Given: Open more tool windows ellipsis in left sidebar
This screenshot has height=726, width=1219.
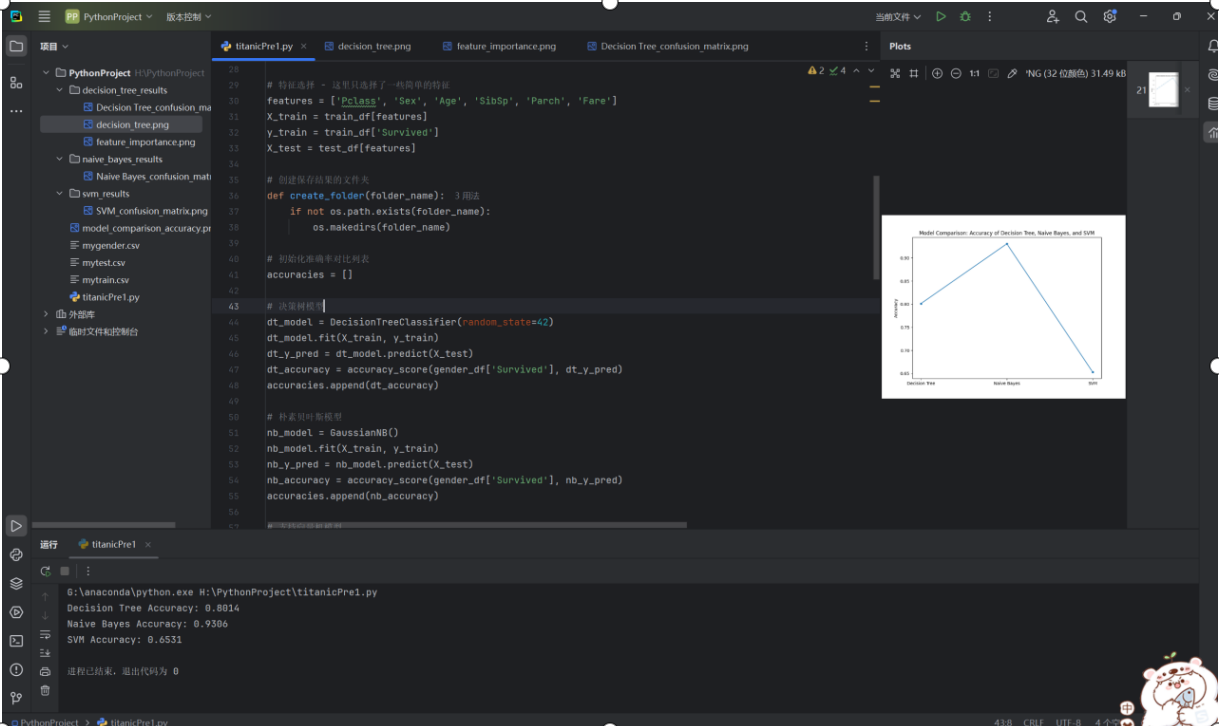Looking at the screenshot, I should (16, 111).
